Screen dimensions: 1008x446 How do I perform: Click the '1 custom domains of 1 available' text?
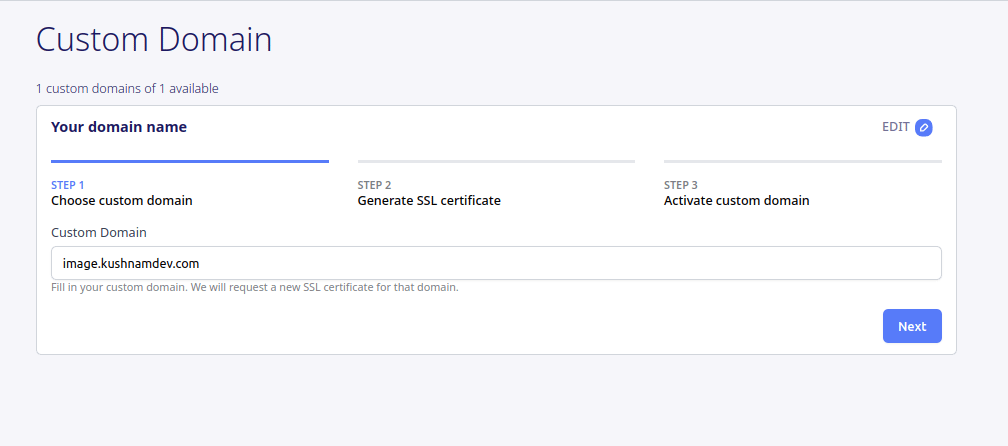[127, 88]
